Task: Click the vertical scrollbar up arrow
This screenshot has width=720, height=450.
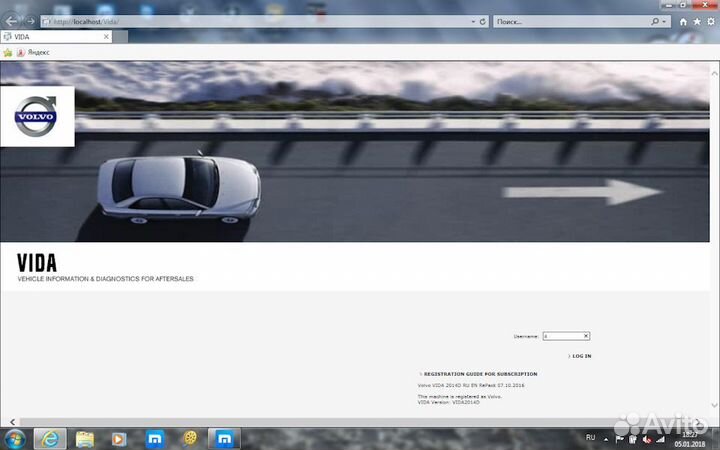Action: pos(714,73)
